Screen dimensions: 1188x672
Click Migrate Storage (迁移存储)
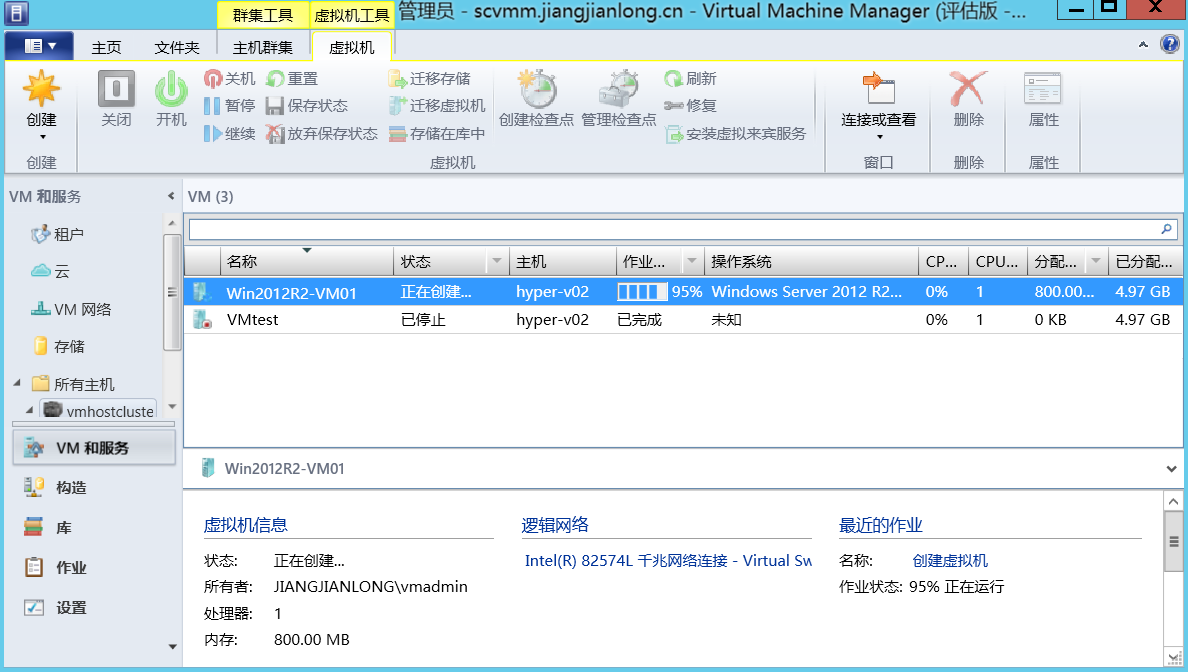tap(430, 78)
